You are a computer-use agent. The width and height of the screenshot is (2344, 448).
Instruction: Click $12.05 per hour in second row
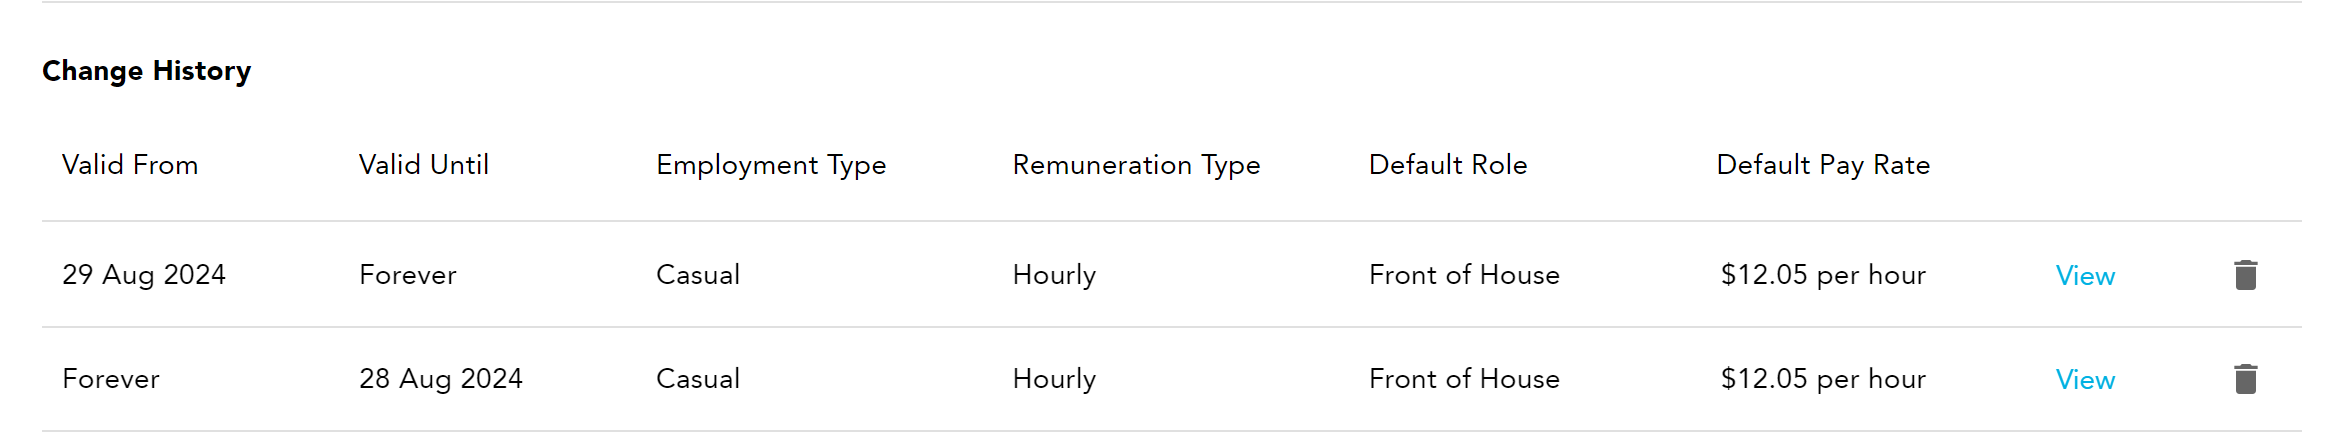pos(1823,379)
